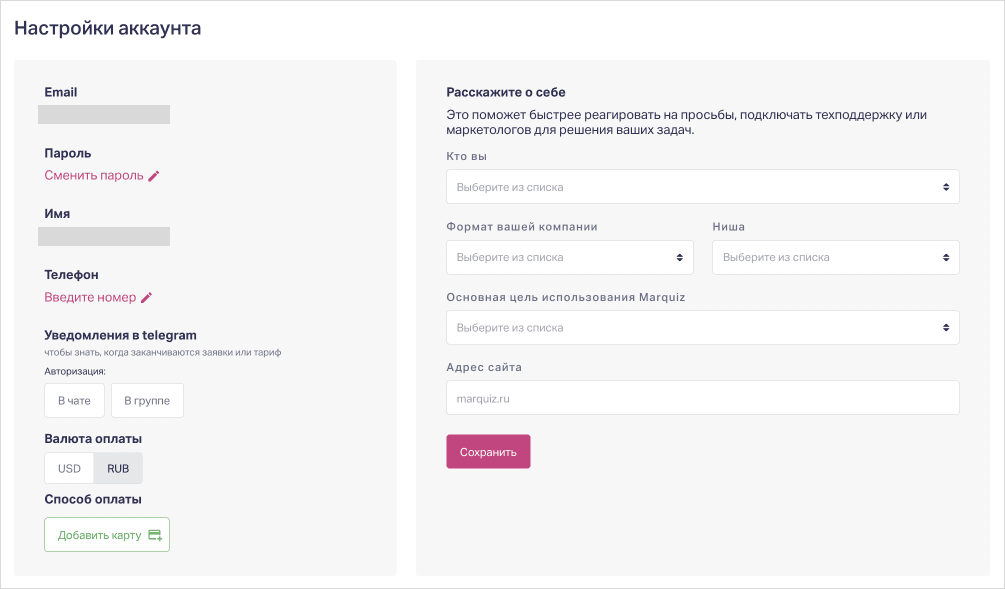Choose В группе telegram authorization
Screen dimensions: 1005x589
[x=147, y=401]
